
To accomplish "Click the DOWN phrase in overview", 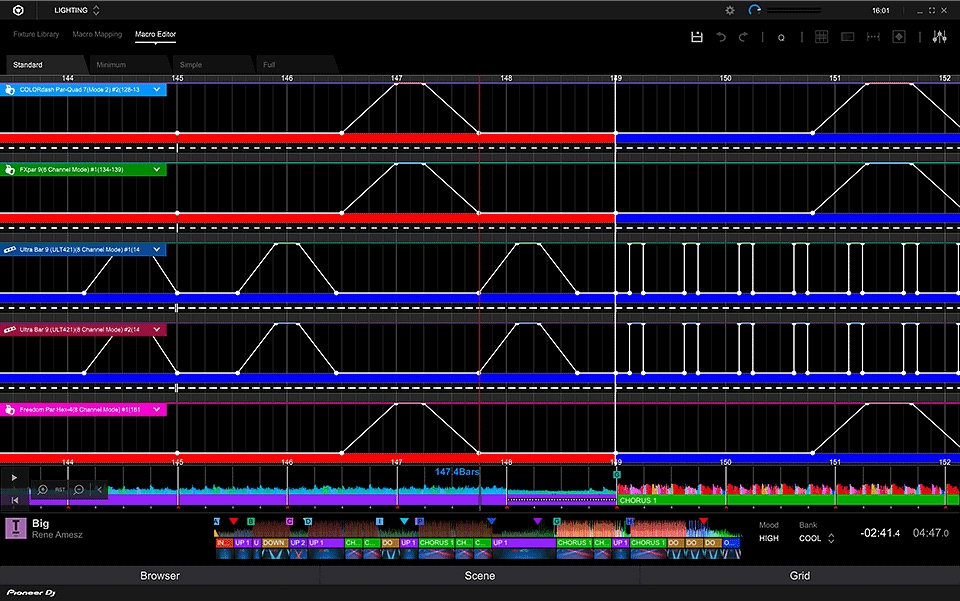I will point(274,543).
